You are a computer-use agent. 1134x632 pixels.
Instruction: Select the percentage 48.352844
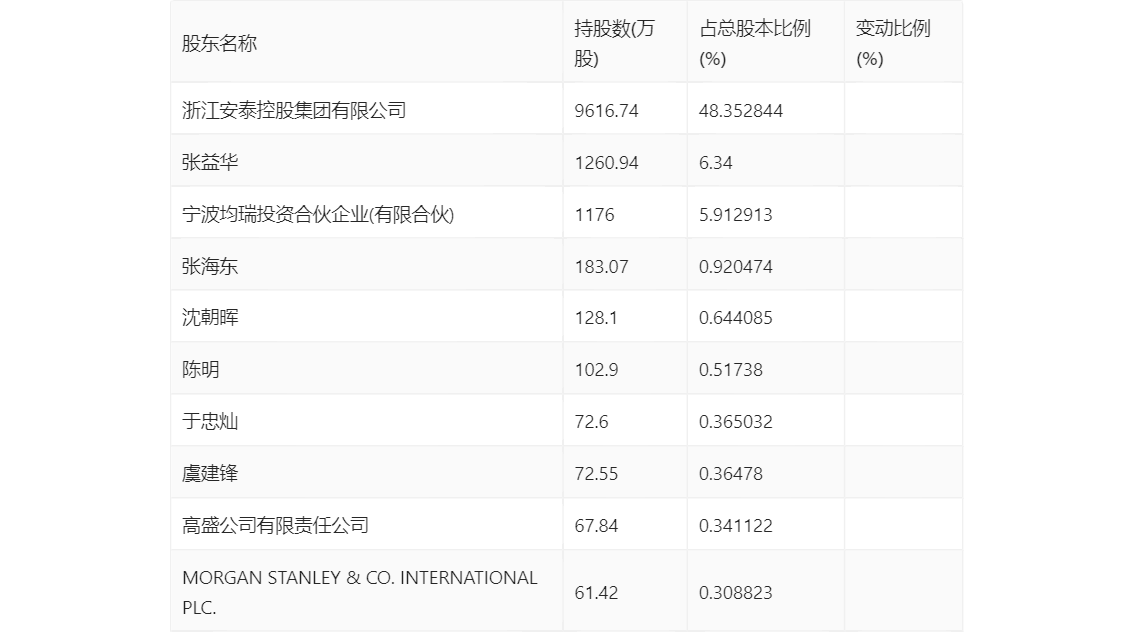(741, 111)
